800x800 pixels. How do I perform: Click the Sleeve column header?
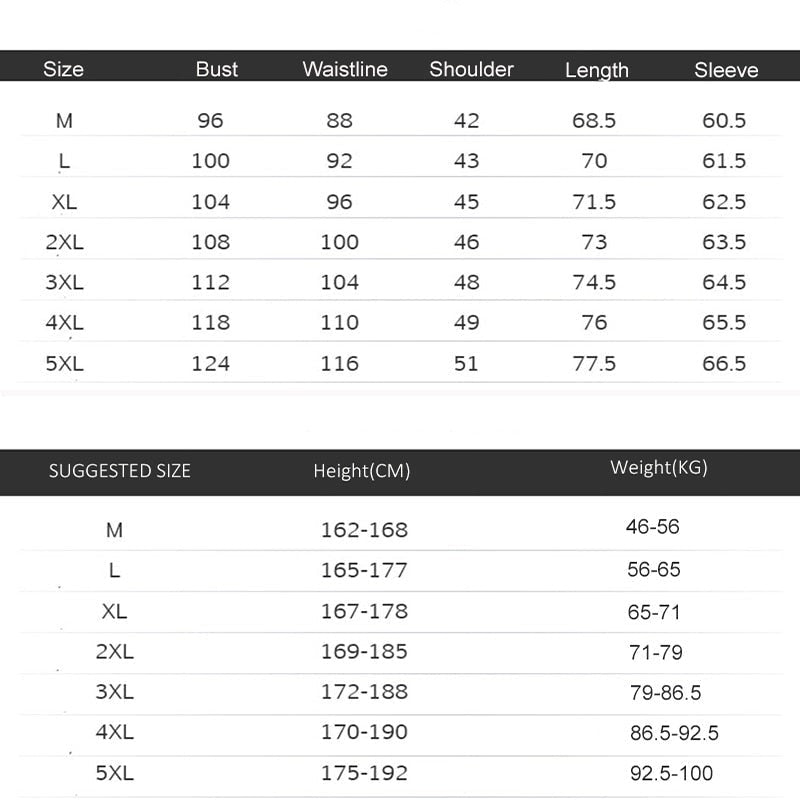(726, 70)
